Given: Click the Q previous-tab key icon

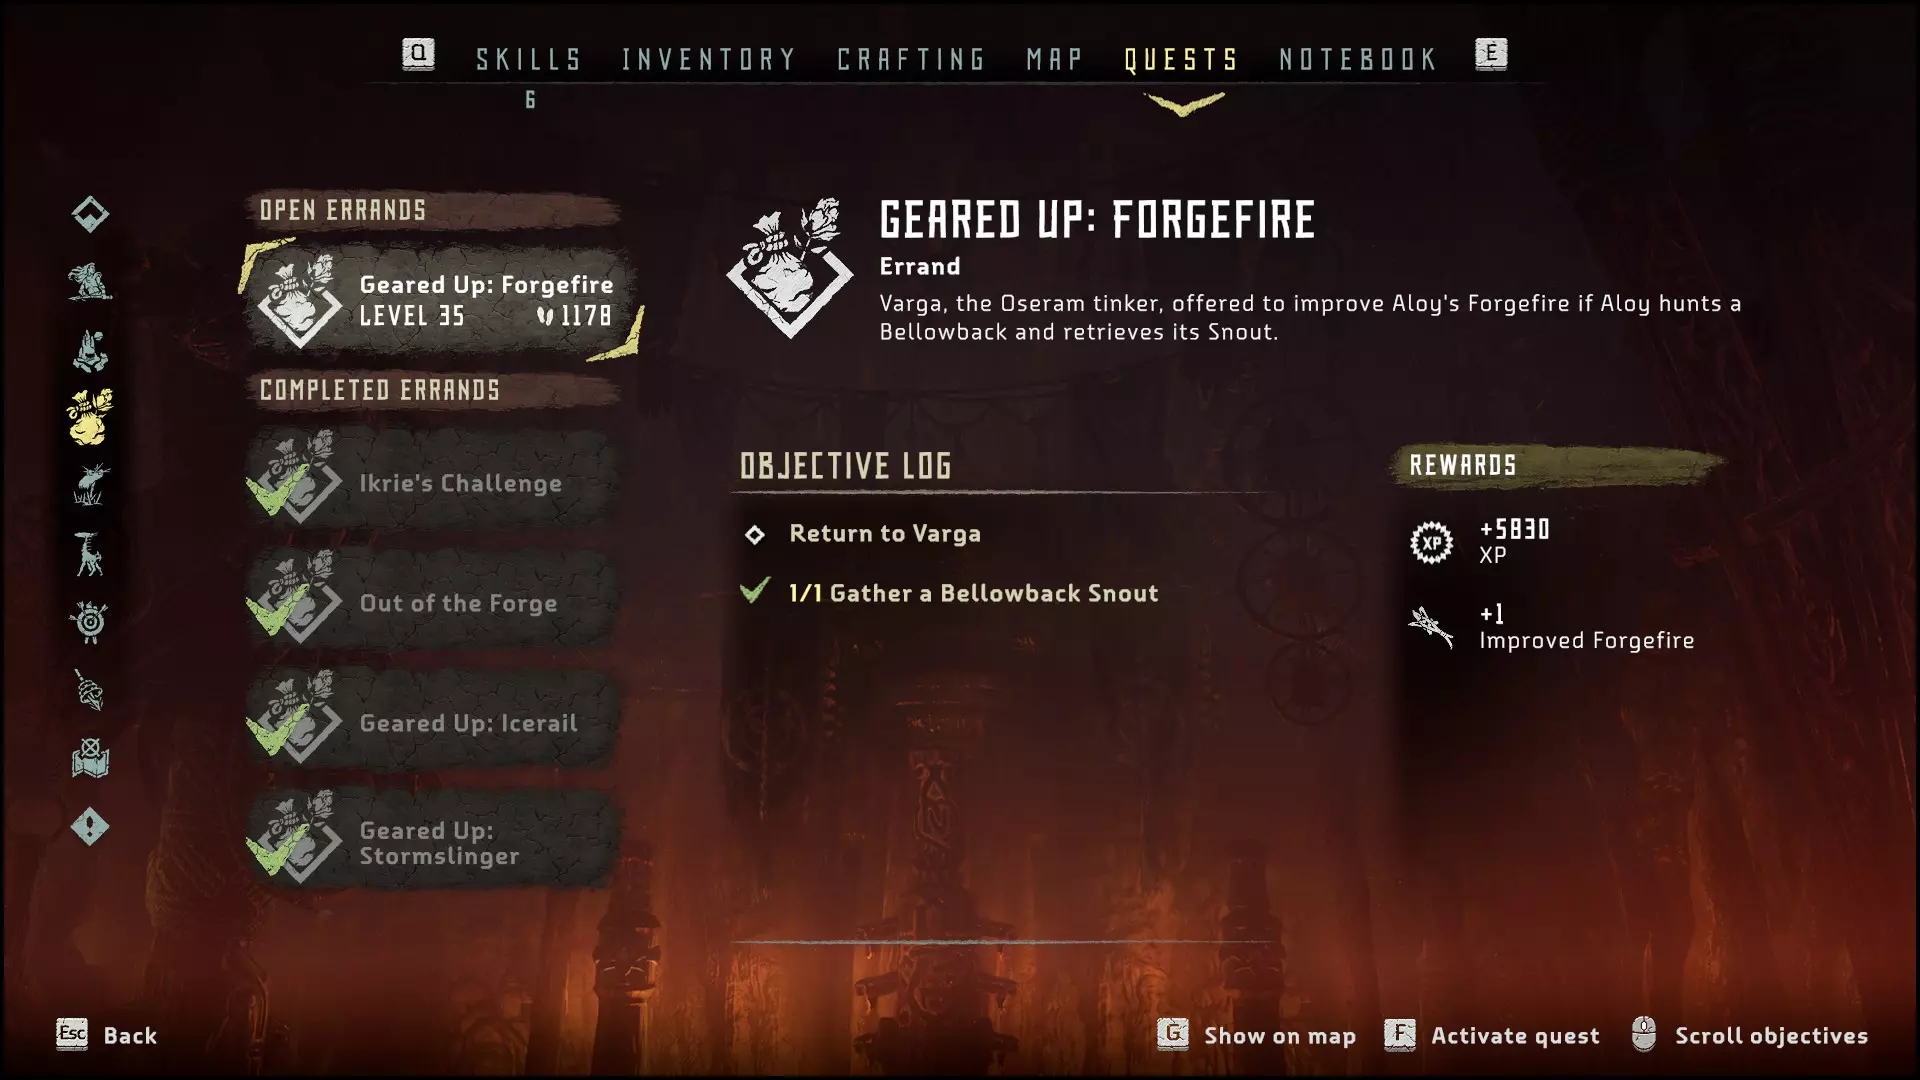Looking at the screenshot, I should click(418, 54).
